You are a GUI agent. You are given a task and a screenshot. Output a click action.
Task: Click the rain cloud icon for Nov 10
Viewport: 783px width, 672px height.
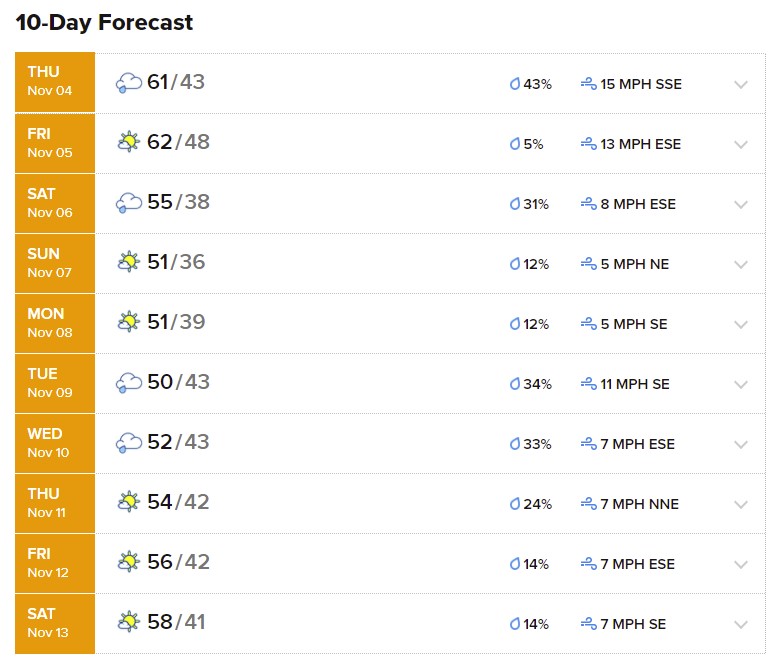129,443
